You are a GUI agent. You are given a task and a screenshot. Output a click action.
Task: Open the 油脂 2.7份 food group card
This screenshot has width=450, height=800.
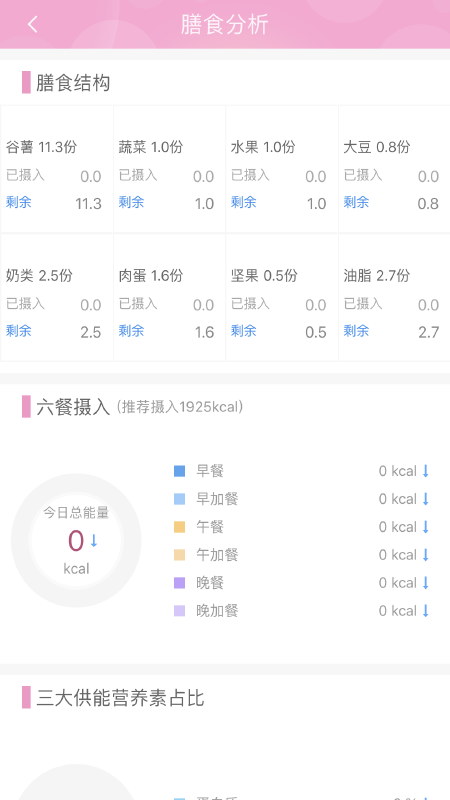click(x=394, y=297)
